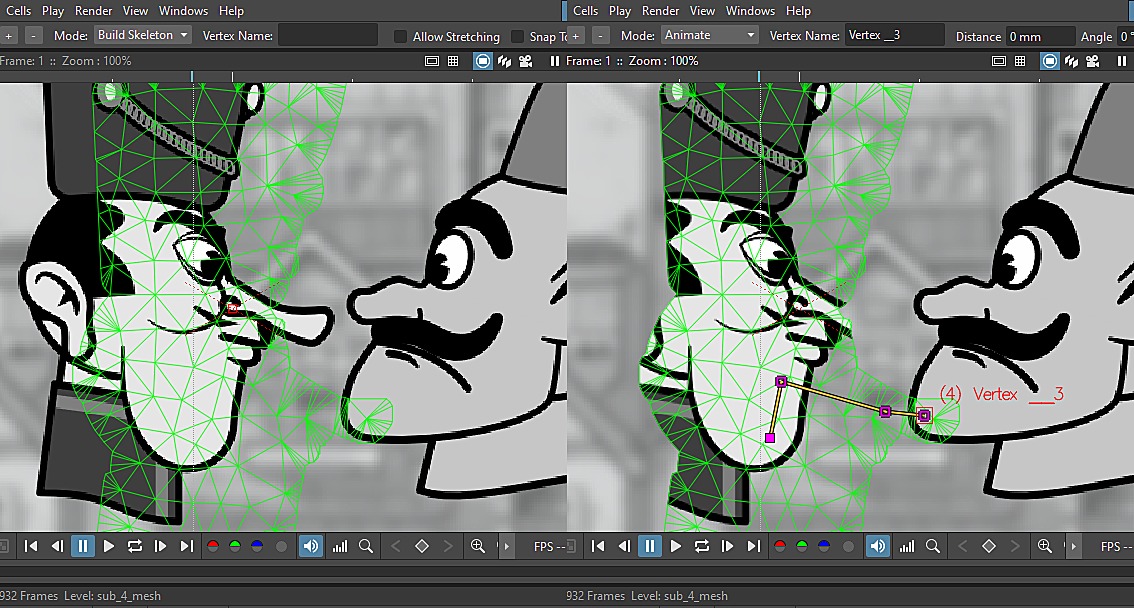
Task: Toggle loop playback in left viewer
Action: pyautogui.click(x=135, y=547)
